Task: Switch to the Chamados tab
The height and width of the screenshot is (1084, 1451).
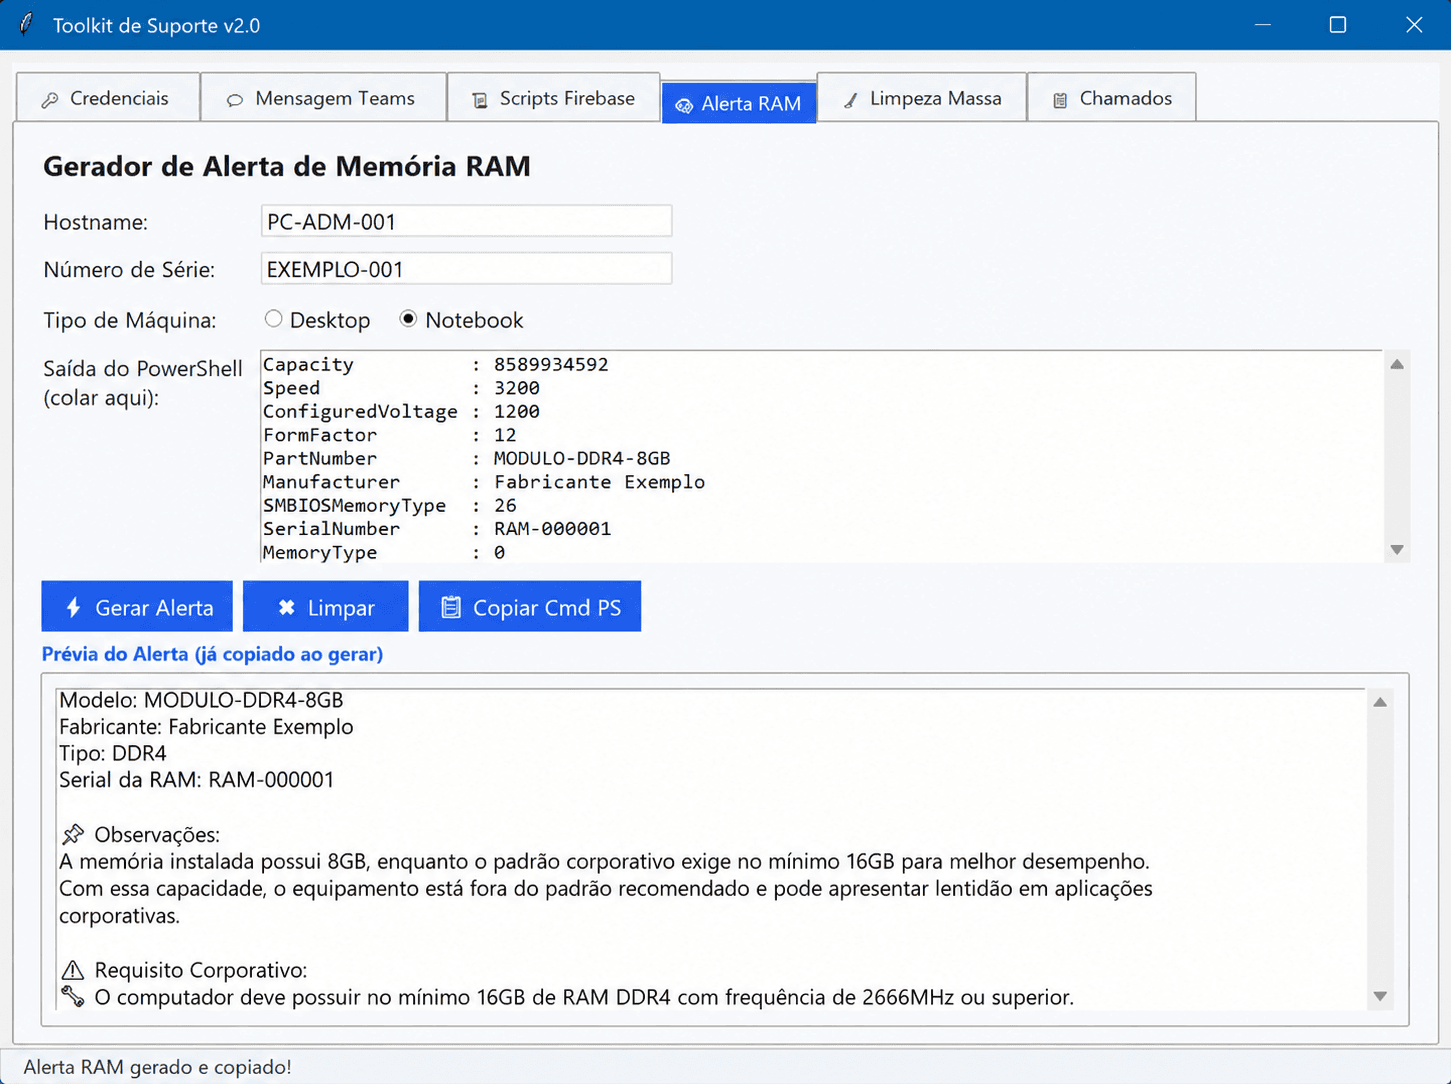Action: (1111, 98)
